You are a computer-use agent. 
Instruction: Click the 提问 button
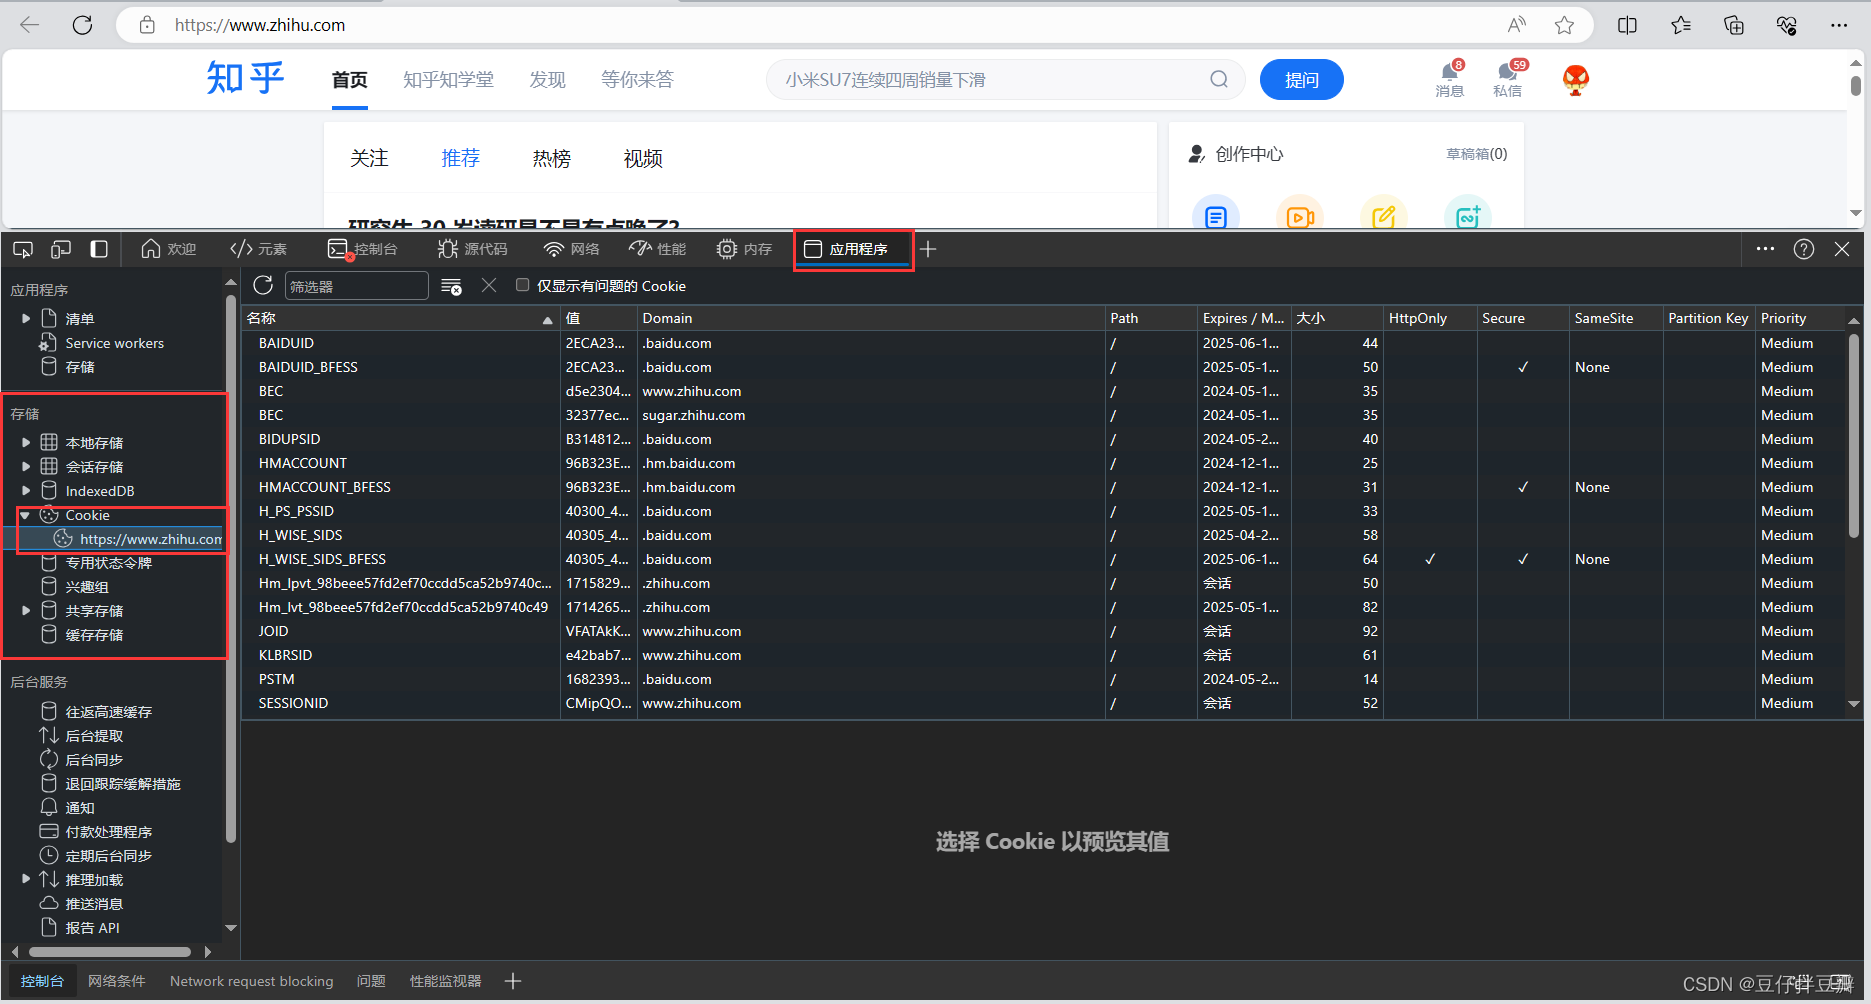point(1301,80)
